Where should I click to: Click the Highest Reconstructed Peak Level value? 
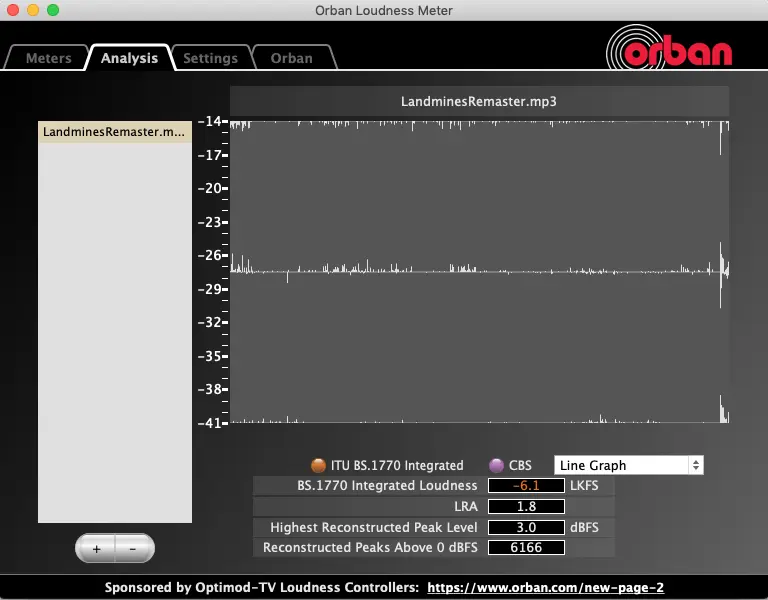(526, 527)
